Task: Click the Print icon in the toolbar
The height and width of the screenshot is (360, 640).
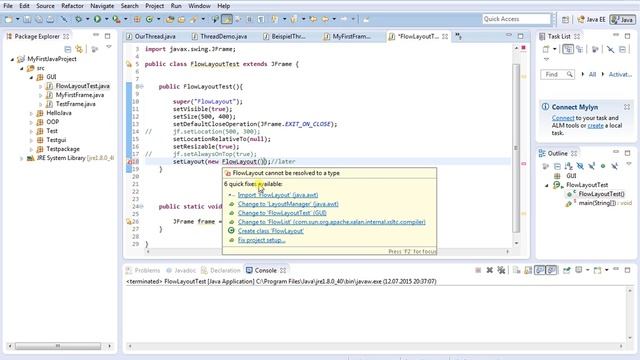Action: coord(50,19)
